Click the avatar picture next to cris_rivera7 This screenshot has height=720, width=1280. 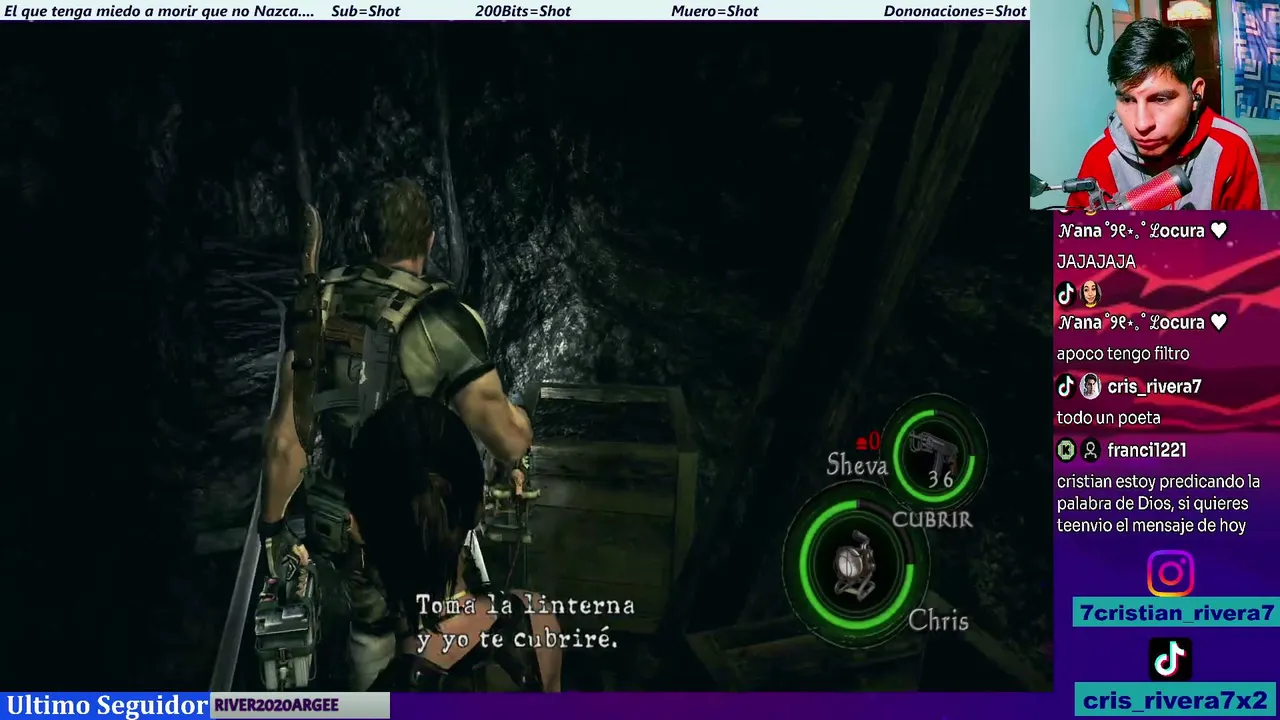1089,386
